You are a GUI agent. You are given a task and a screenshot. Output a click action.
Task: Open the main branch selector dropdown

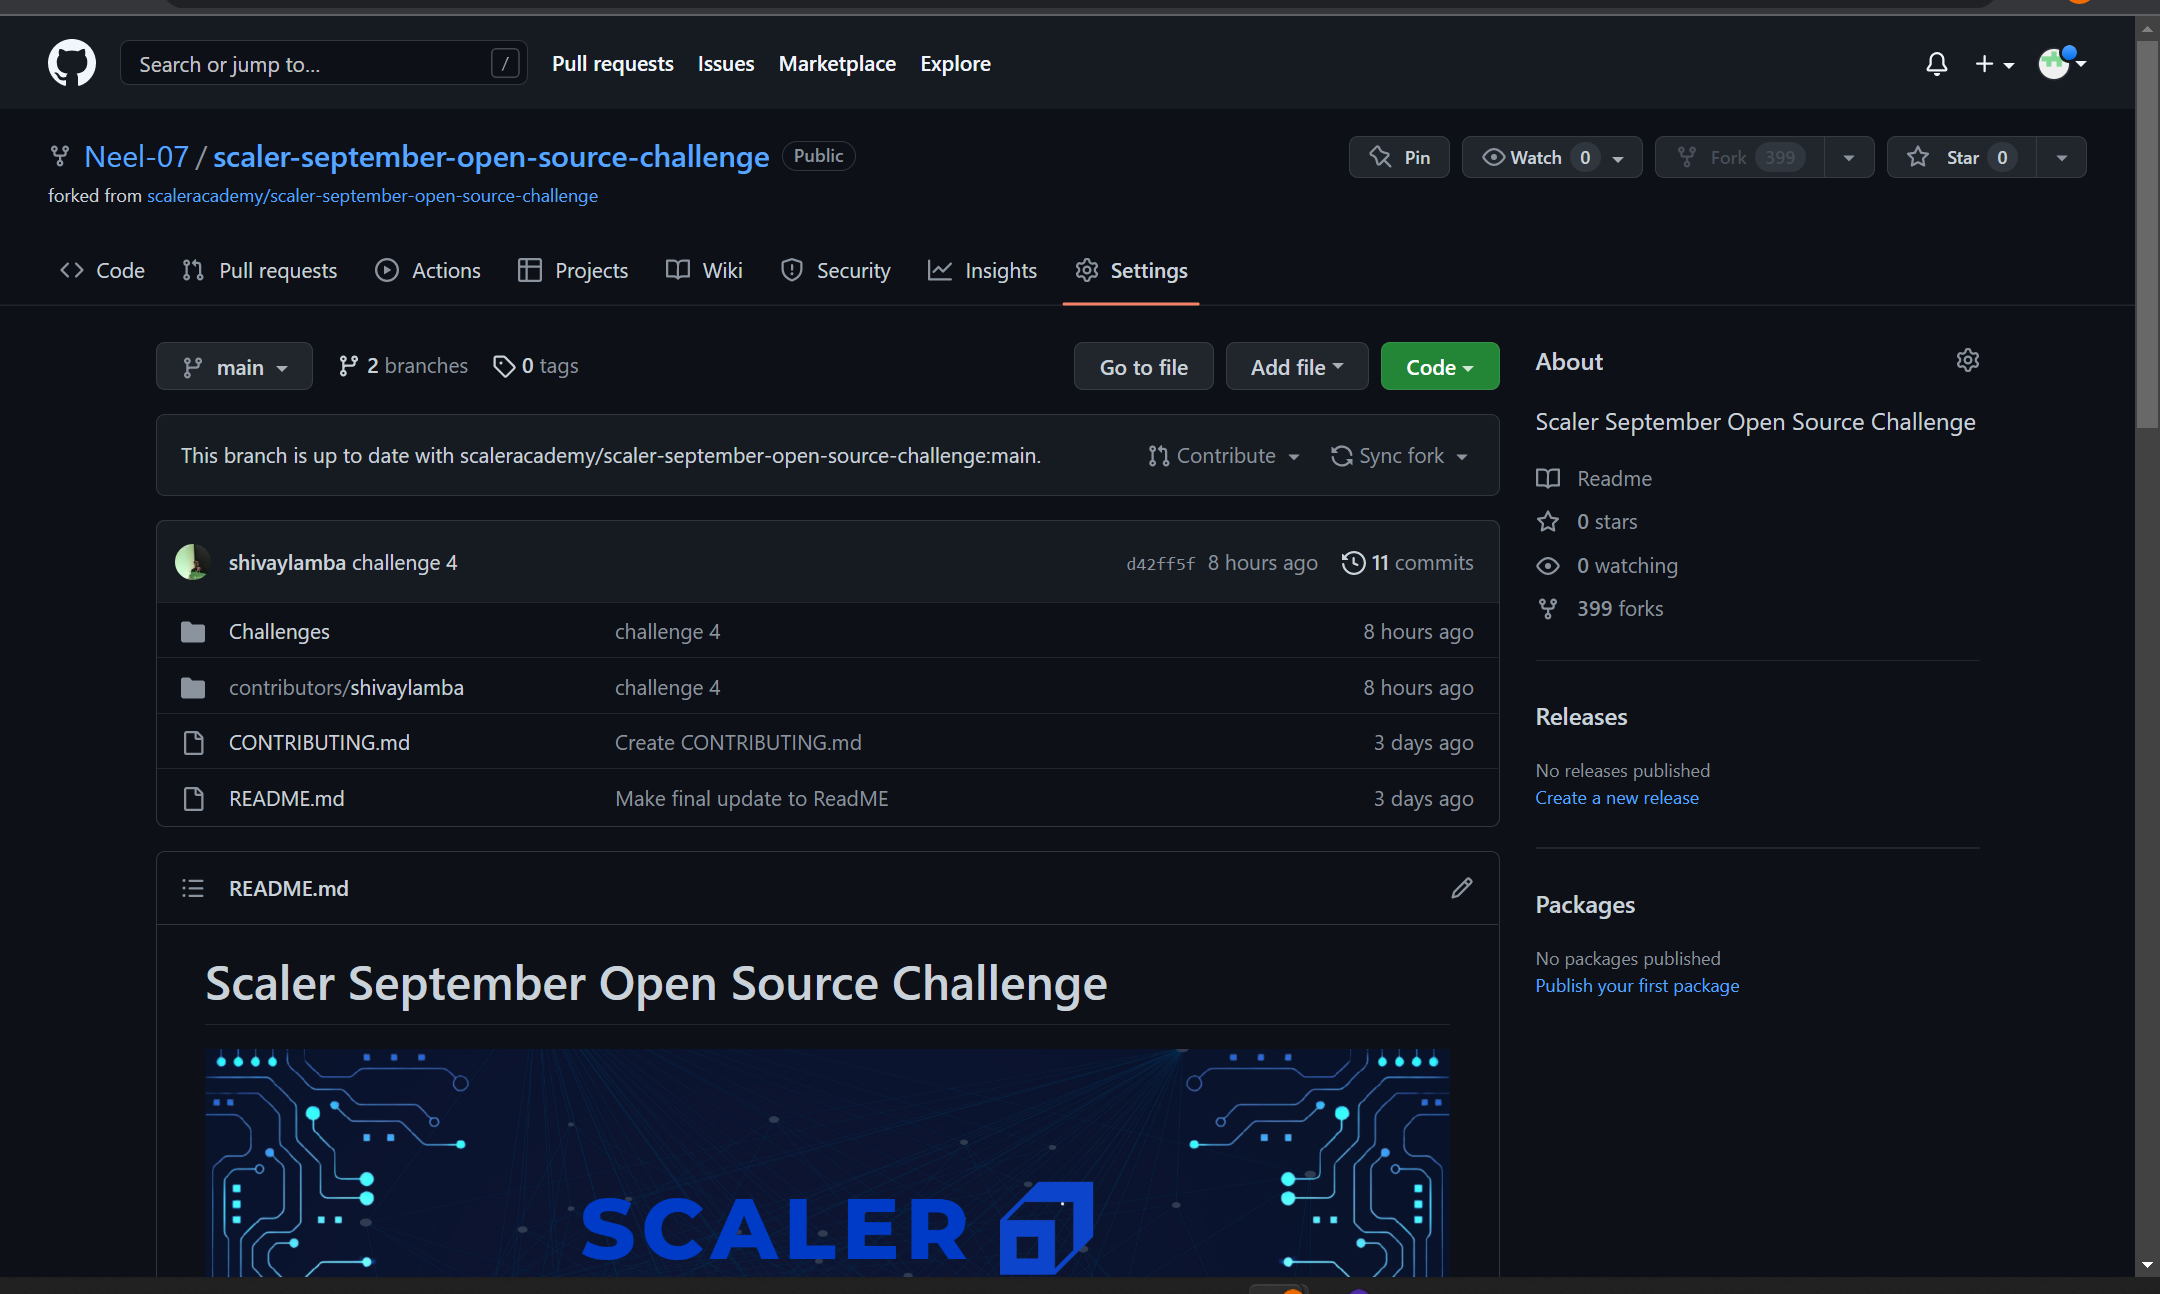point(234,366)
